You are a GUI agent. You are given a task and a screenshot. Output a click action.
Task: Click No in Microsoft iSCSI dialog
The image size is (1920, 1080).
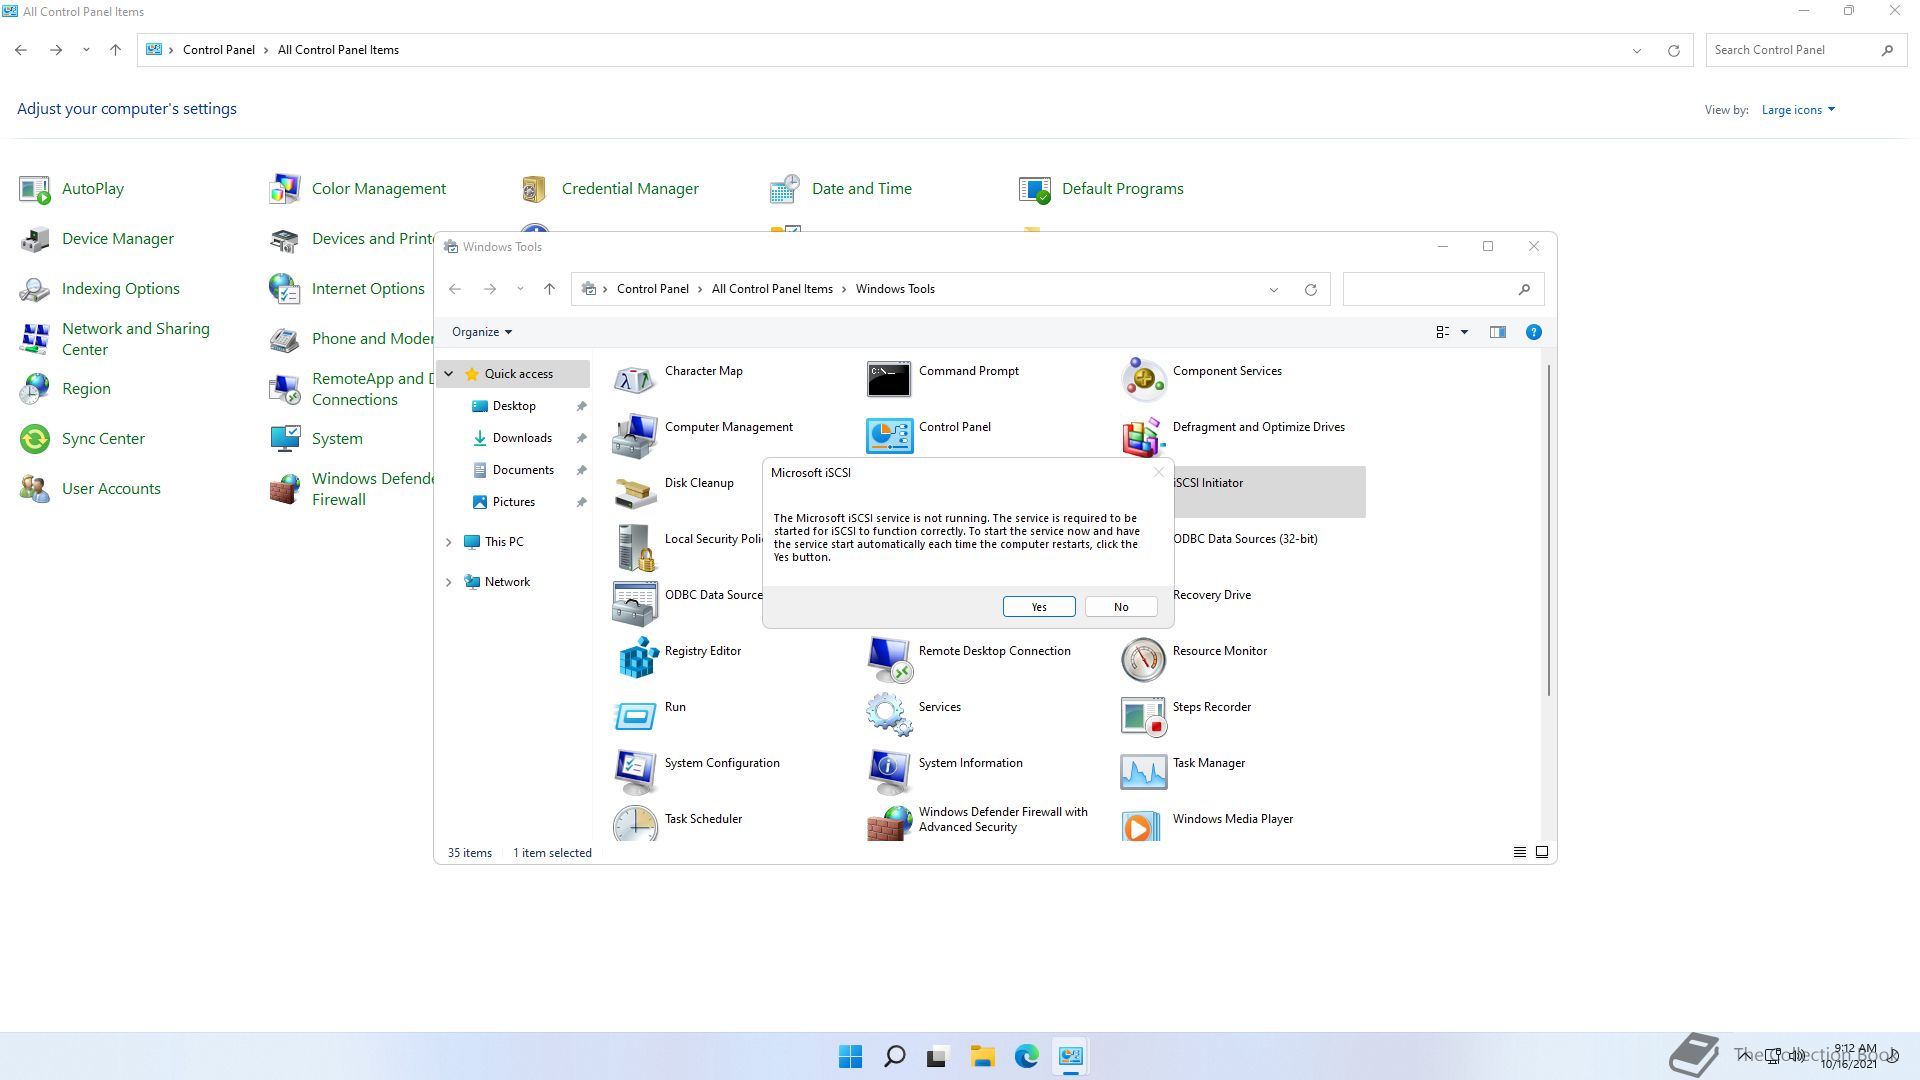click(x=1121, y=607)
